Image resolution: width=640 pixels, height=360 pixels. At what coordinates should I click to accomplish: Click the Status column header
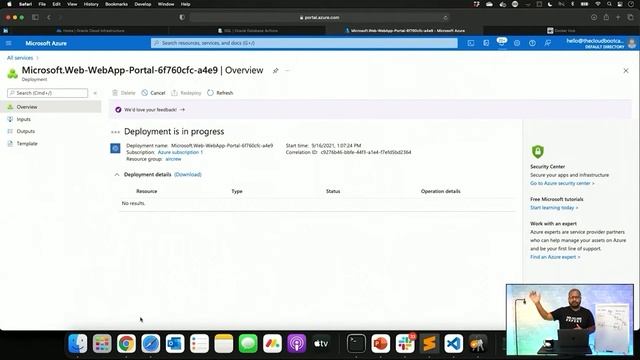(x=333, y=191)
